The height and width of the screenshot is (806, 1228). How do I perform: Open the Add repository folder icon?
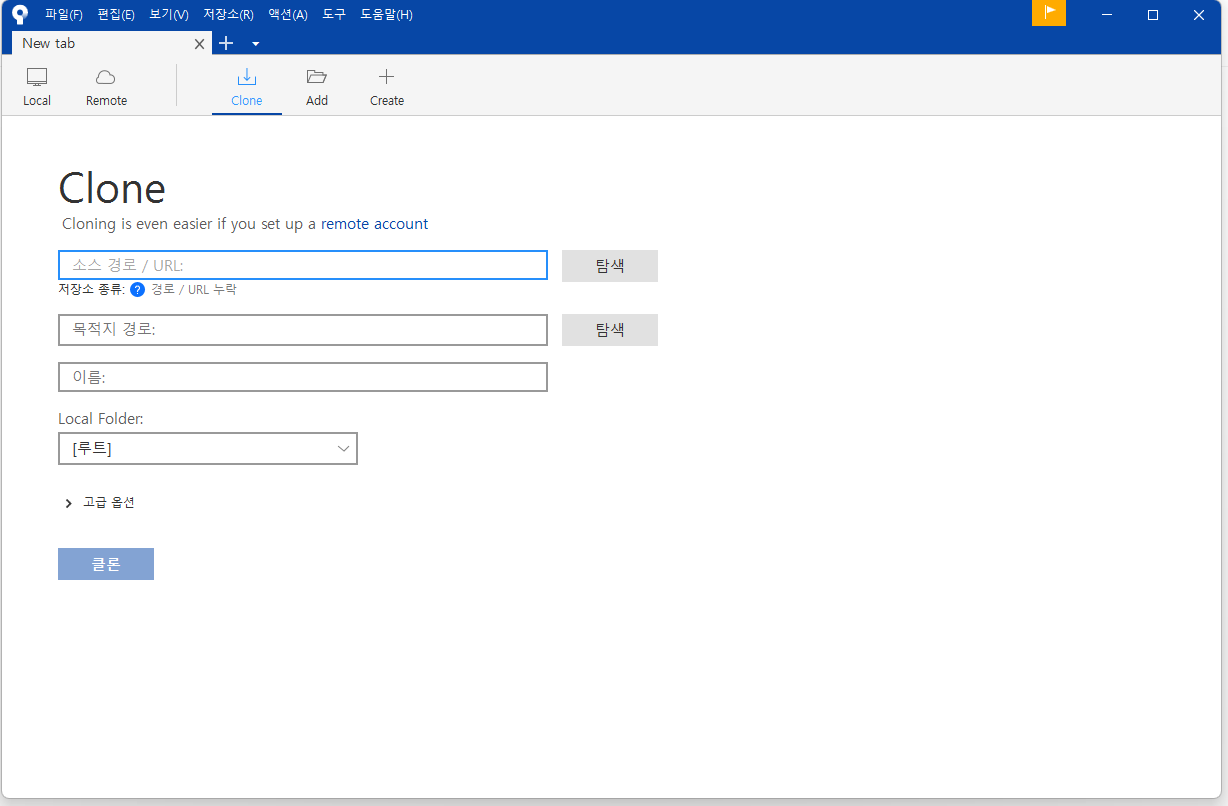pyautogui.click(x=317, y=77)
